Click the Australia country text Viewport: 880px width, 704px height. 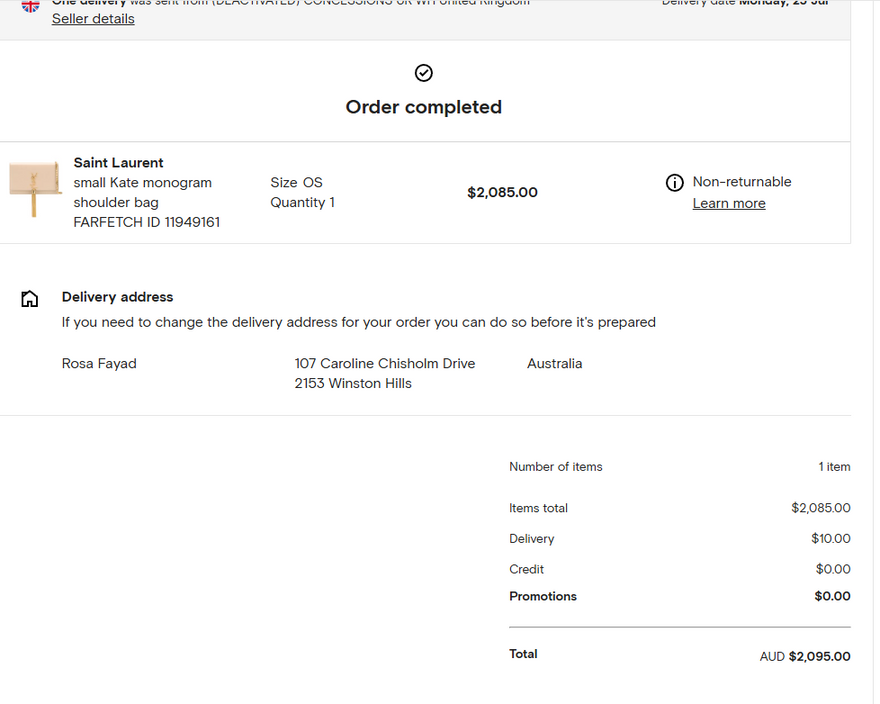pos(554,364)
